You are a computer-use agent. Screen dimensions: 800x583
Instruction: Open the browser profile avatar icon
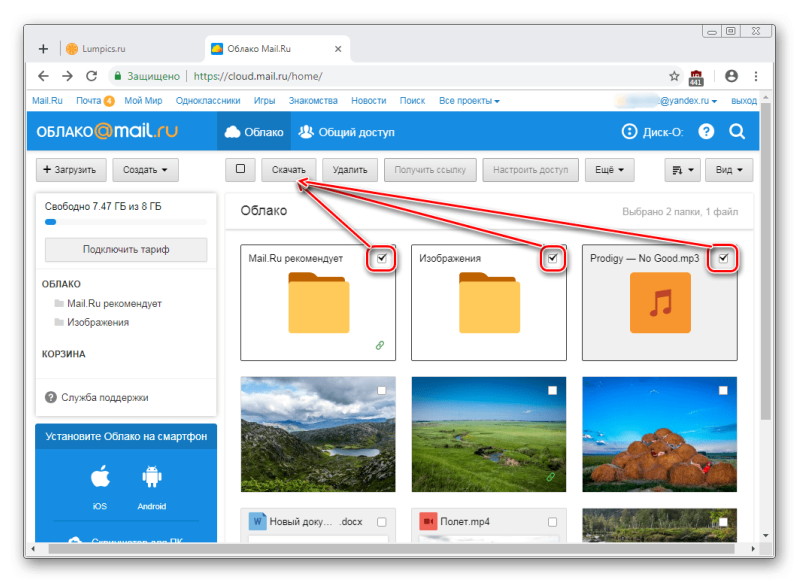point(731,76)
